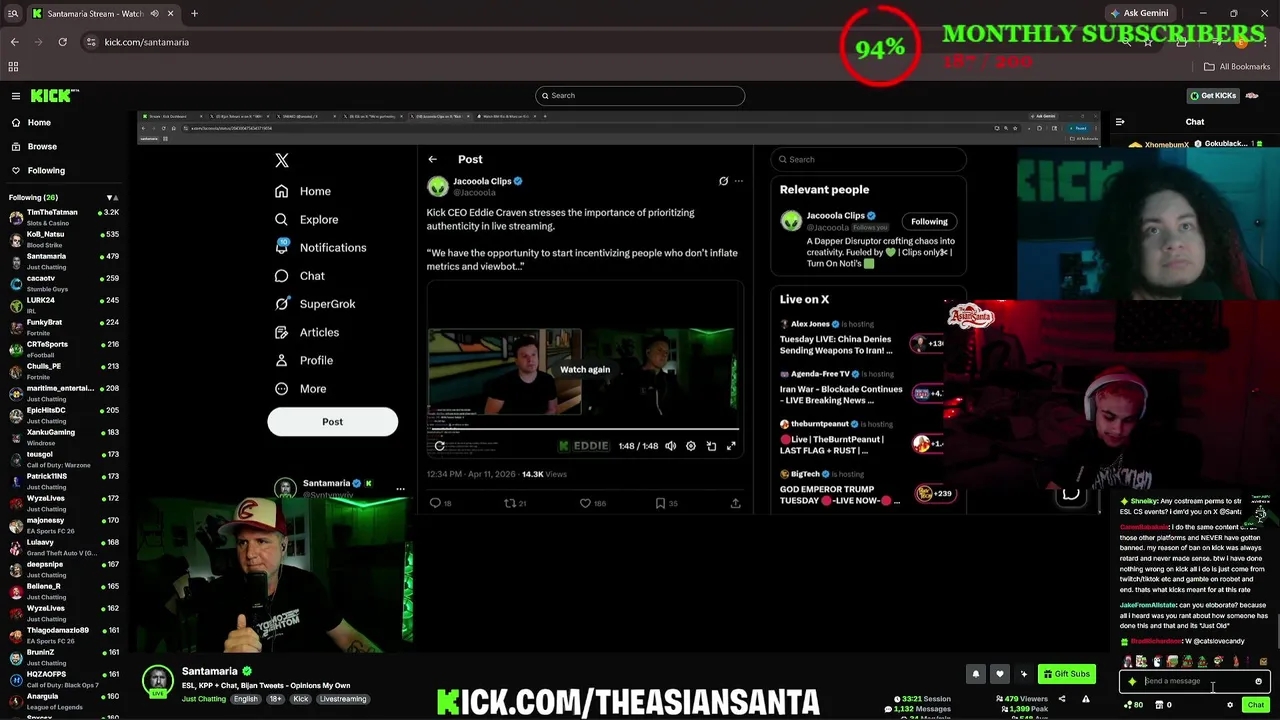1280x720 pixels.
Task: Expand More options in X navigation
Action: click(x=301, y=388)
